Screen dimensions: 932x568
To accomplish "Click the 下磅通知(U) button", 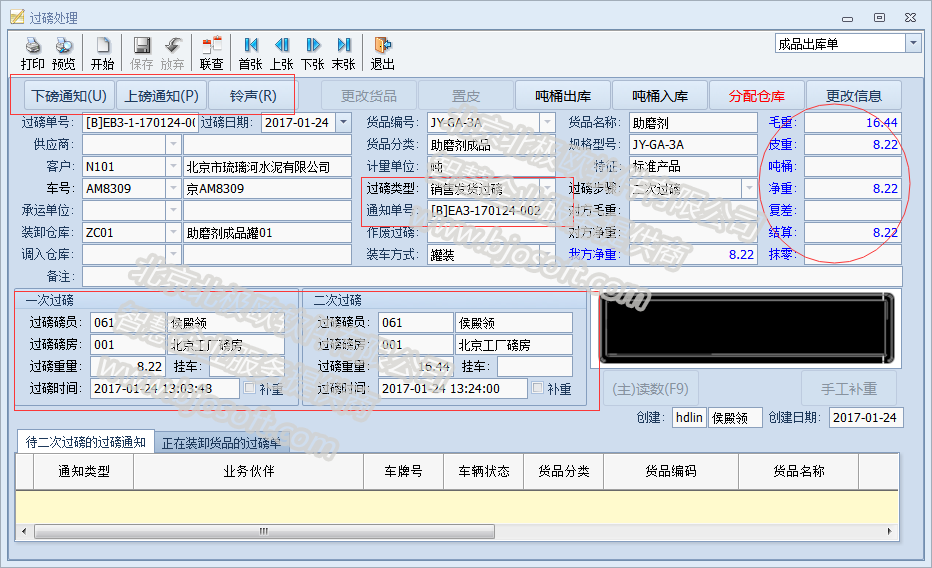I will pyautogui.click(x=69, y=96).
